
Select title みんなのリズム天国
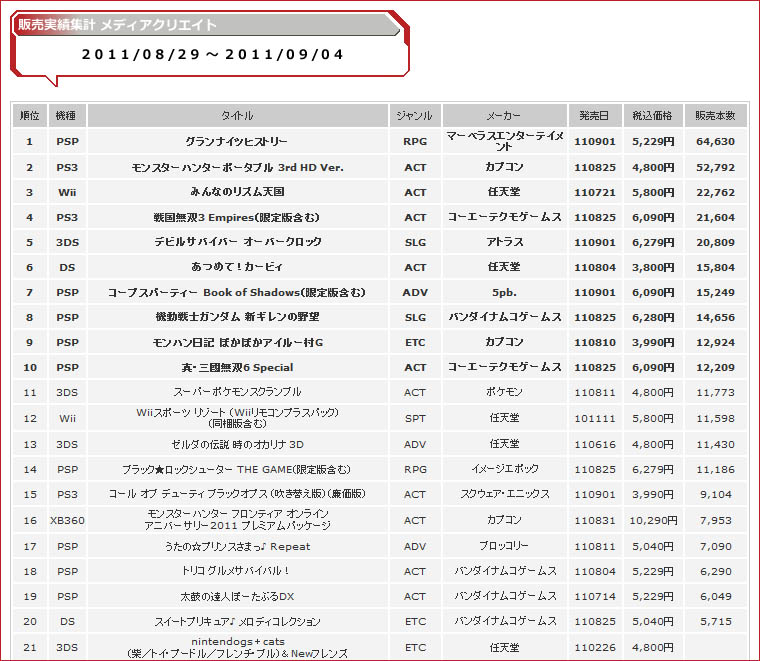click(238, 192)
